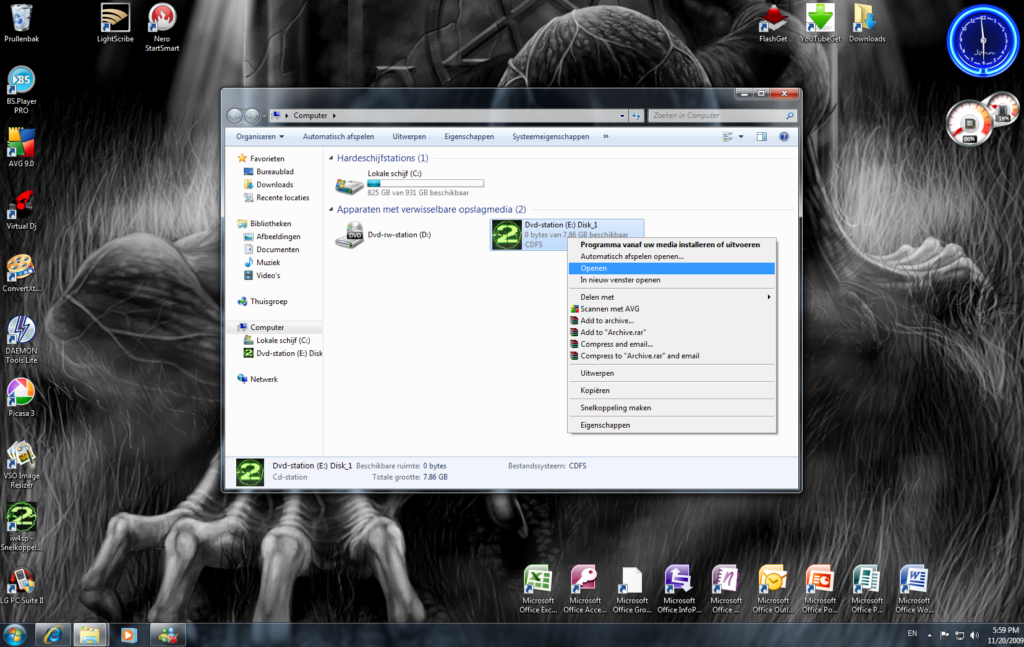Select the iw4sp Snelkoppeling desktop icon
The height and width of the screenshot is (647, 1024).
(x=22, y=527)
